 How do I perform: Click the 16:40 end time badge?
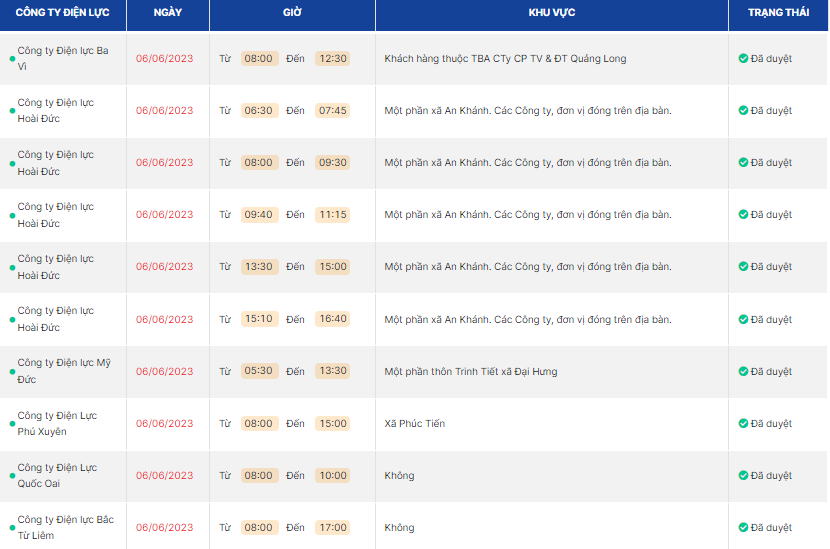332,319
